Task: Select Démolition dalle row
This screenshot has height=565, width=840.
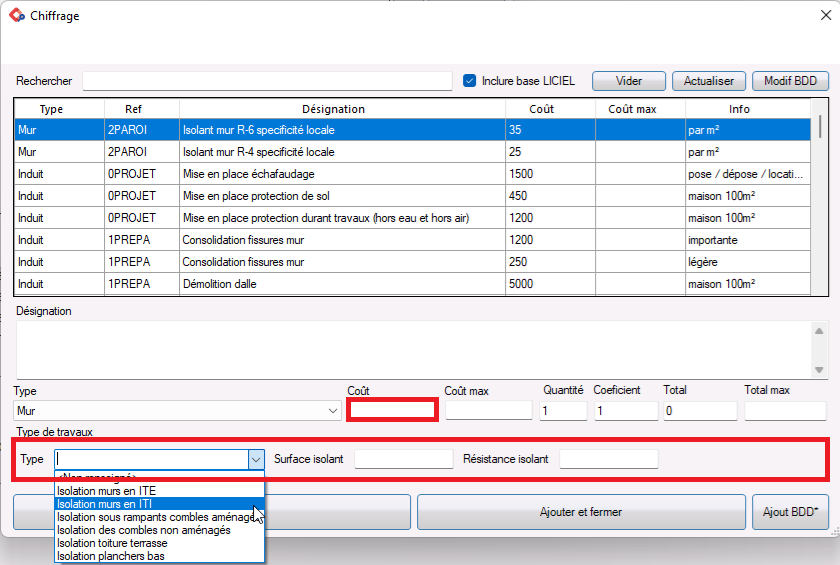Action: 412,284
